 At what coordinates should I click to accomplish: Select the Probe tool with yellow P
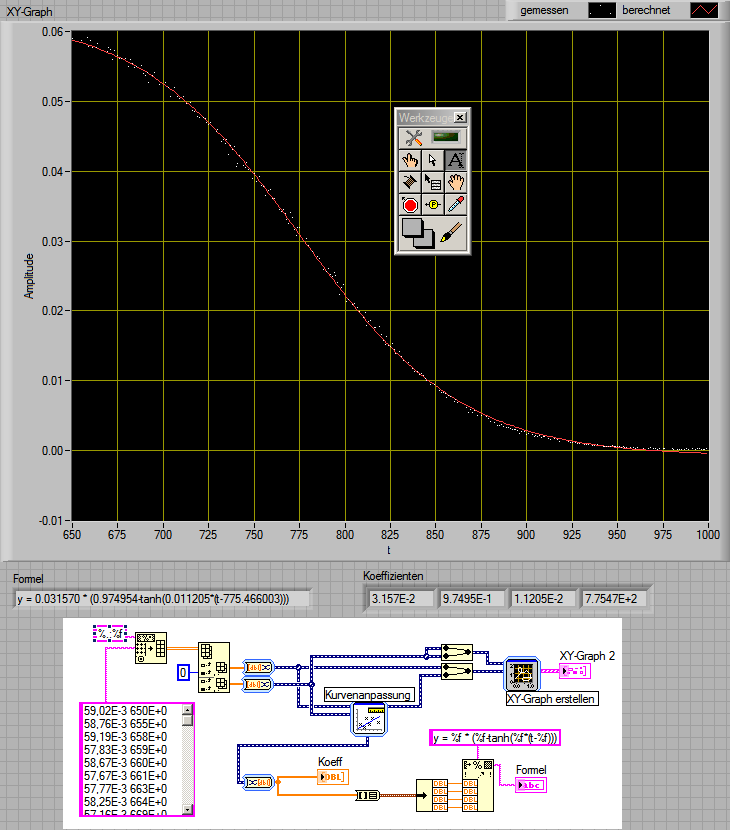(432, 205)
